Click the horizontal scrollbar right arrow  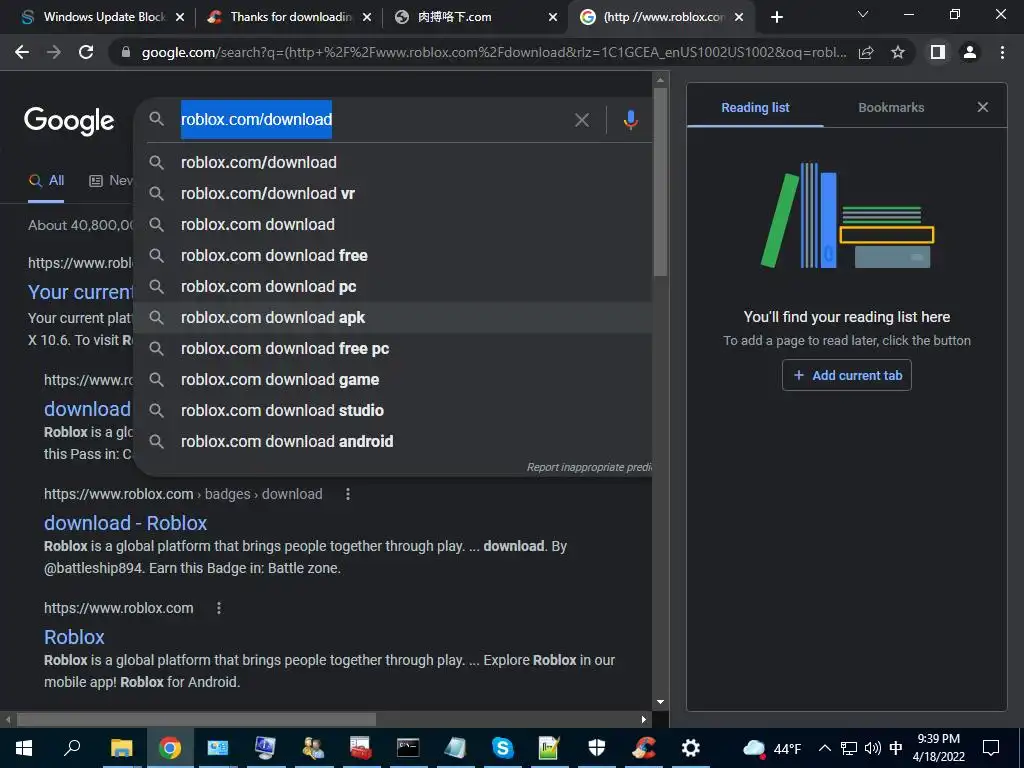[644, 720]
